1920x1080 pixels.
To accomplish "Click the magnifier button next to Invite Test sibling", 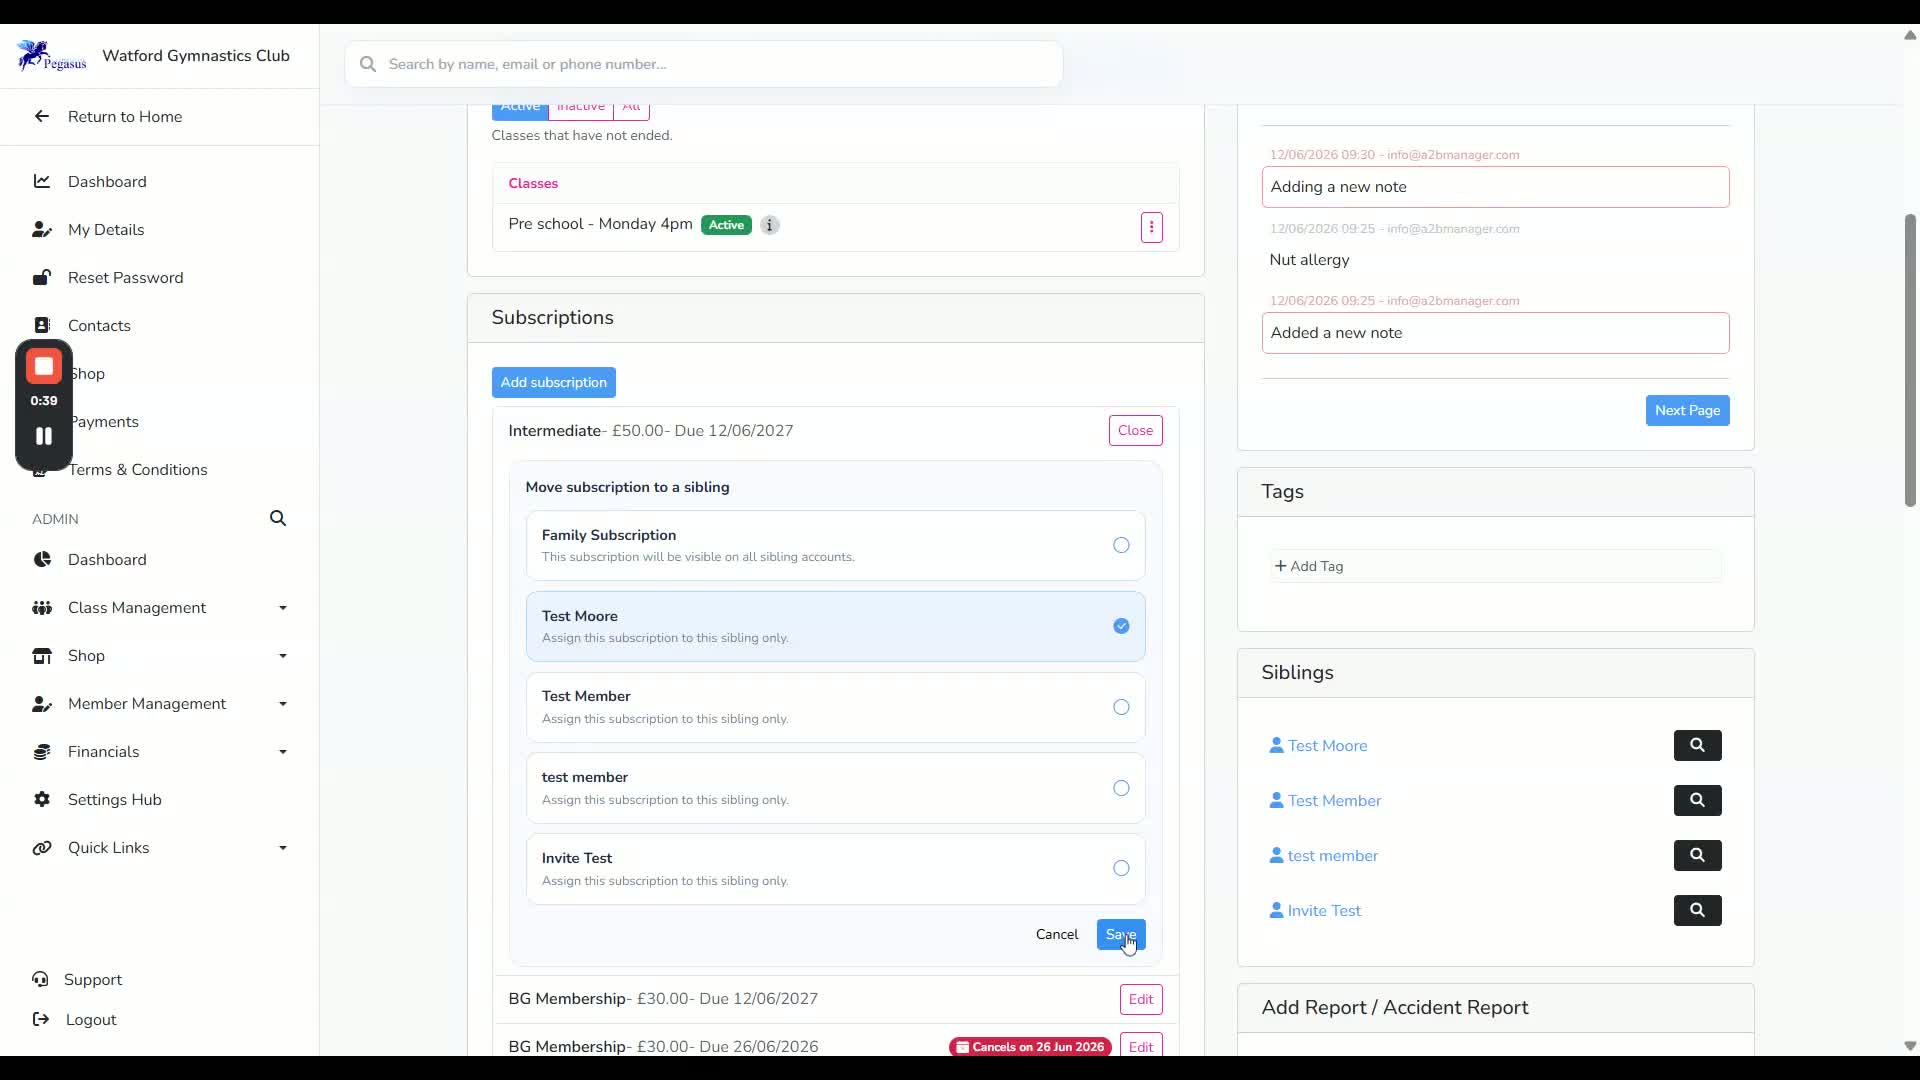I will tap(1697, 910).
